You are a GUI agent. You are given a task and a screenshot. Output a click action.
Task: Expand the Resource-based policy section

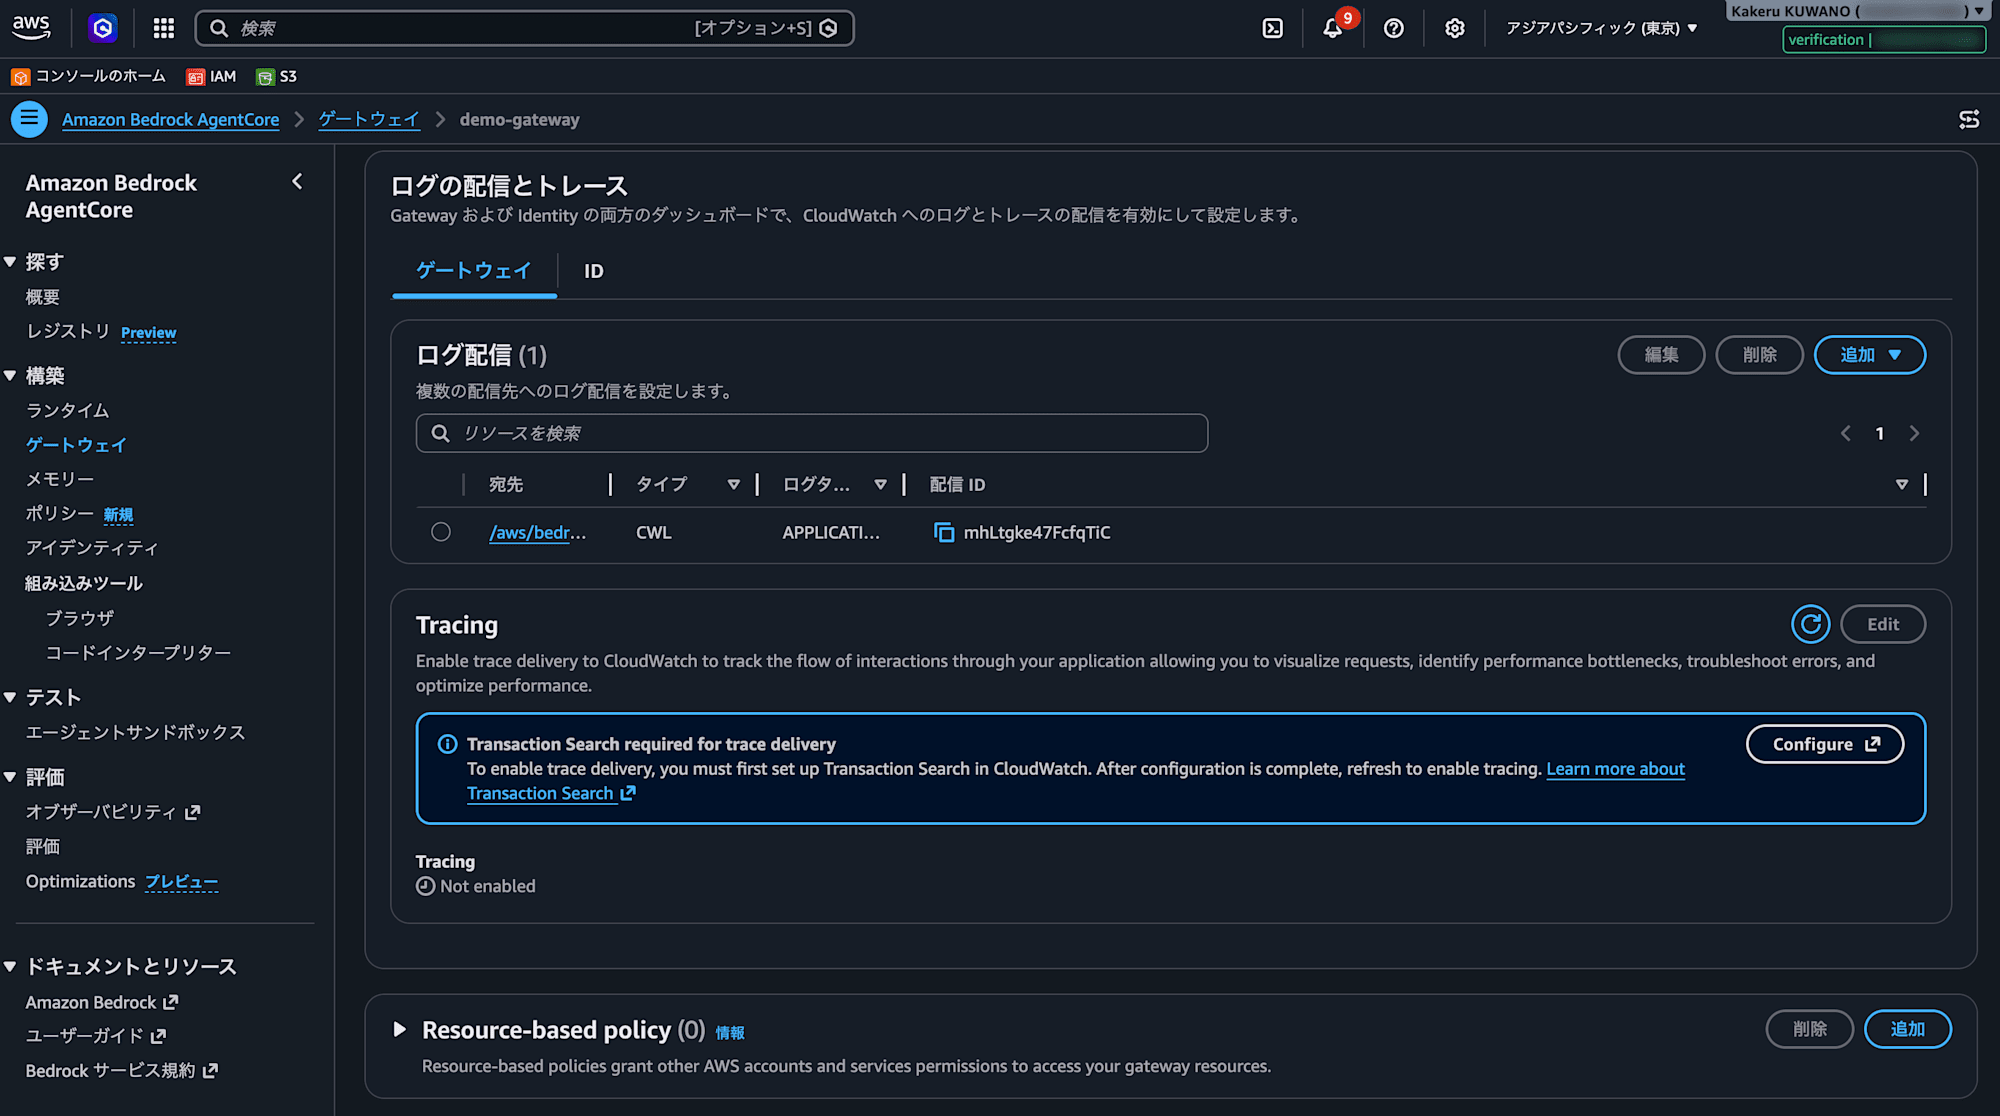400,1029
